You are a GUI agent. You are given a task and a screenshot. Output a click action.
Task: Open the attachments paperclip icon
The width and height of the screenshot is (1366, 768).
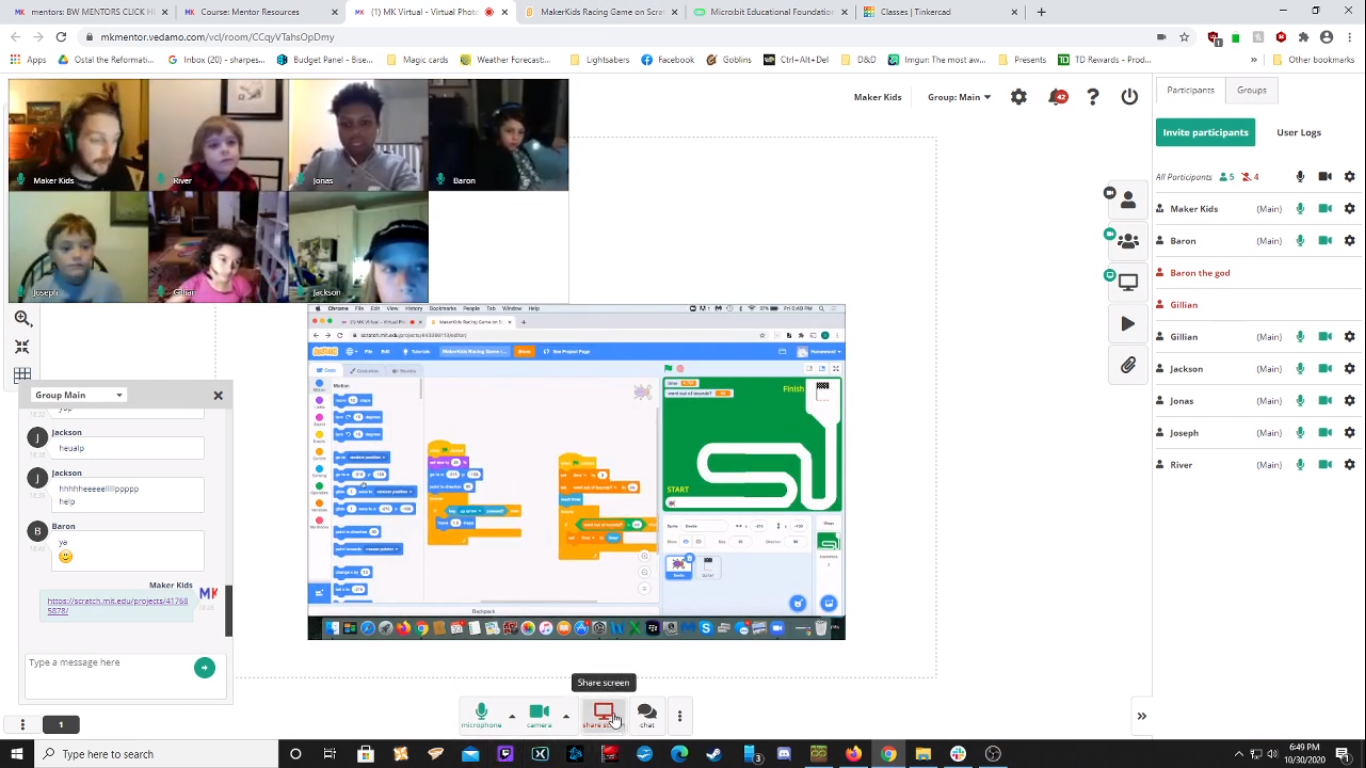(x=1127, y=365)
